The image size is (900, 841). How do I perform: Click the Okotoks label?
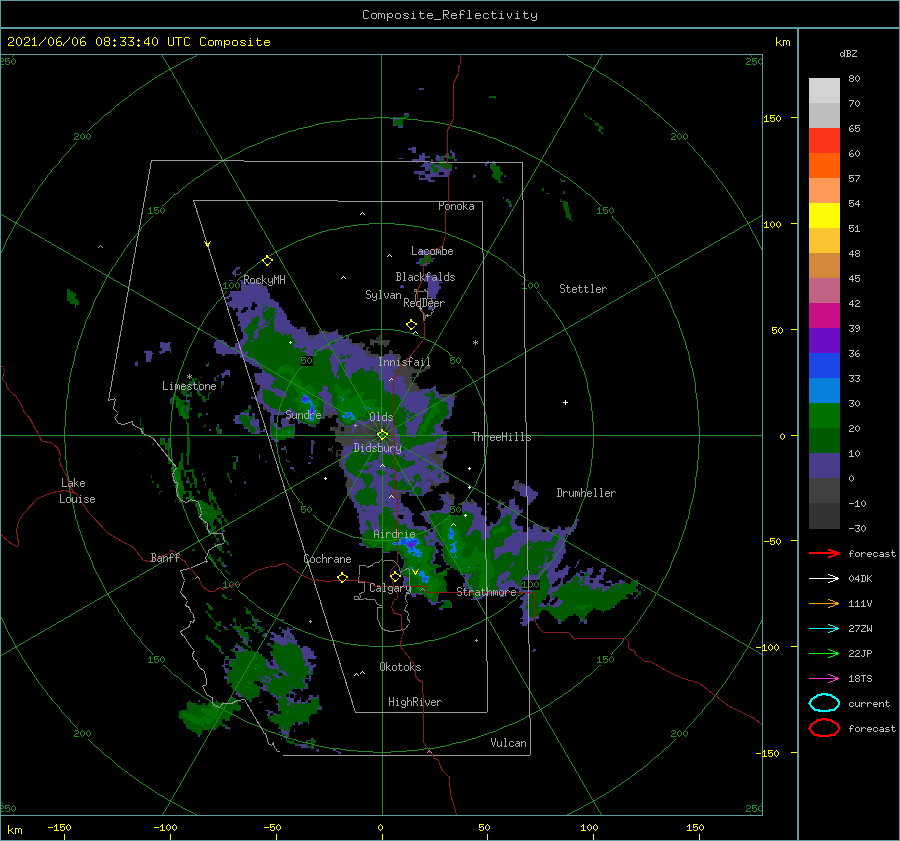[x=400, y=667]
